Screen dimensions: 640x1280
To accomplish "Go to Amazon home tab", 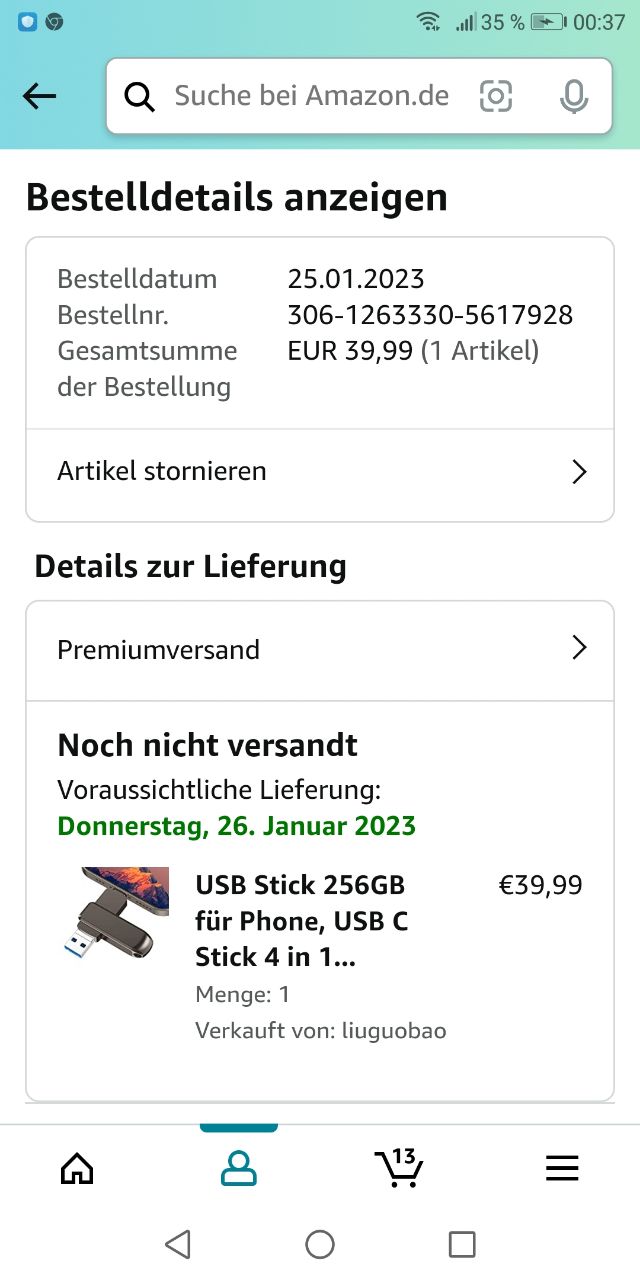I will tap(77, 1168).
